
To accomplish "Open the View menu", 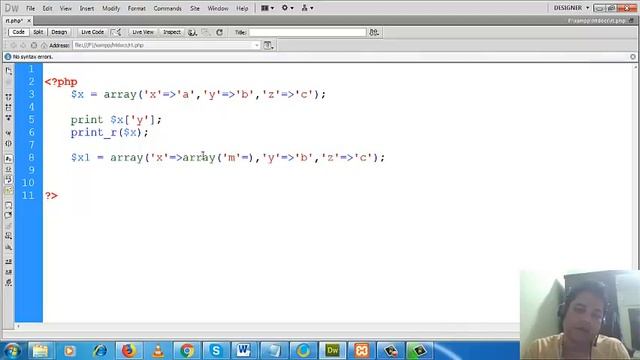I will 65,8.
